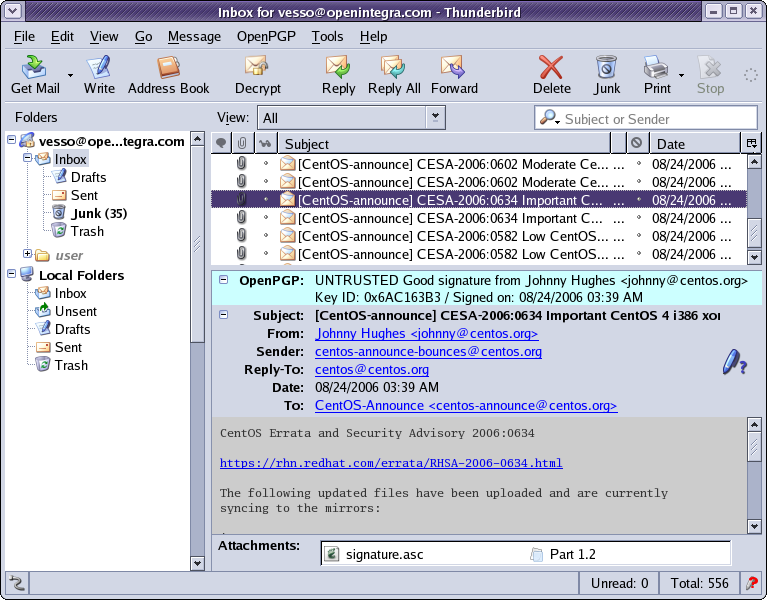767x600 pixels.
Task: Collapse the message headers with Subject toggle
Action: point(224,314)
